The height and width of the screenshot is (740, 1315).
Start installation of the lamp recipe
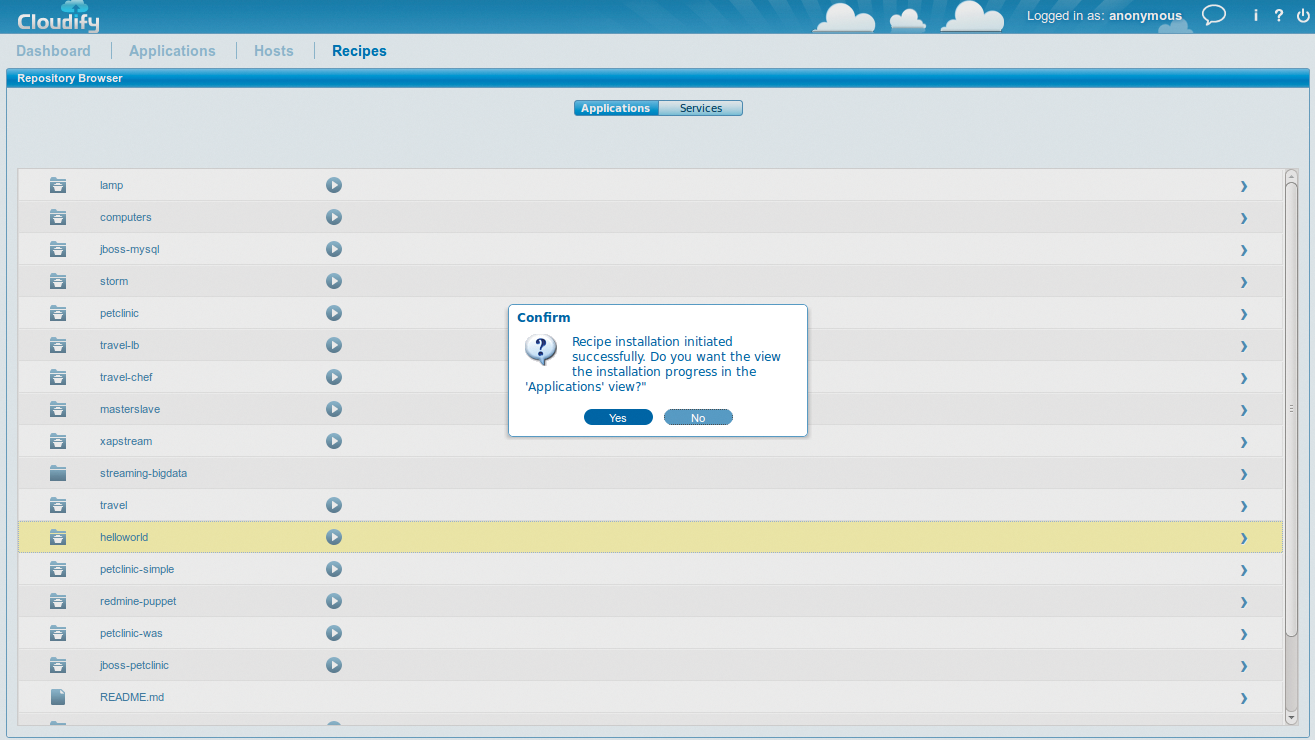tap(333, 185)
